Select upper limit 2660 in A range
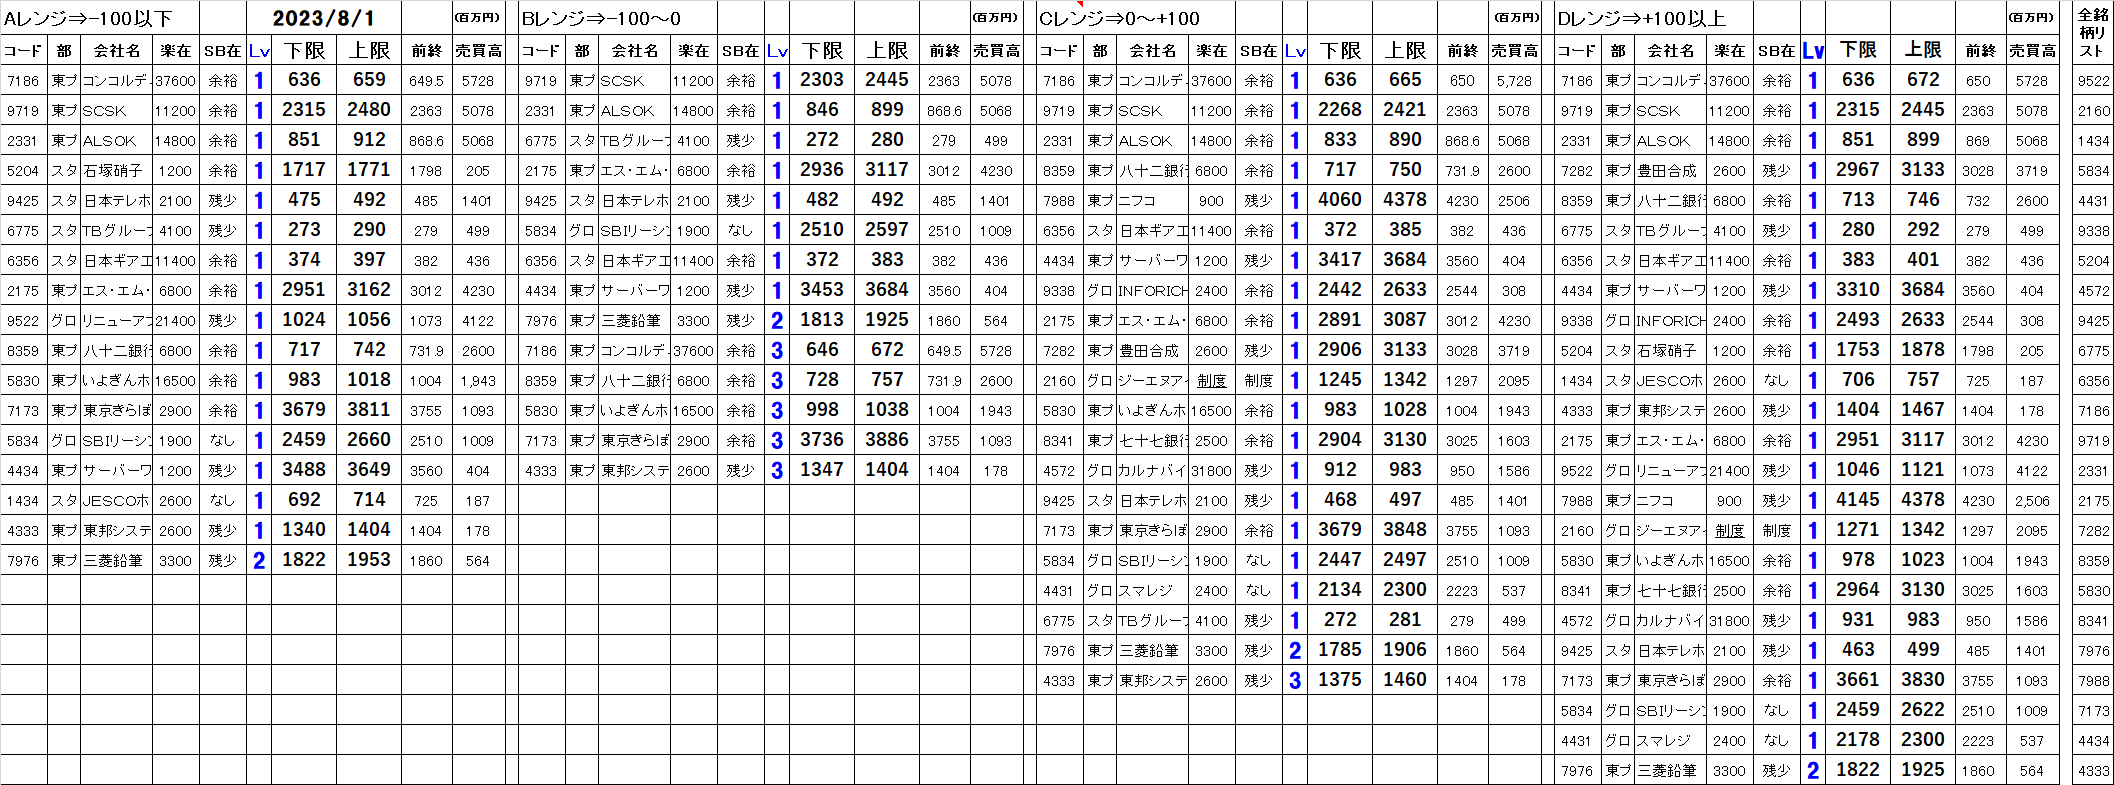 tap(369, 440)
